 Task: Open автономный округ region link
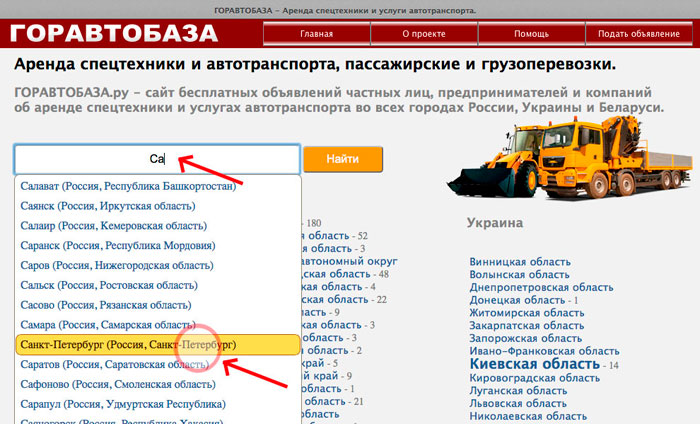350,261
